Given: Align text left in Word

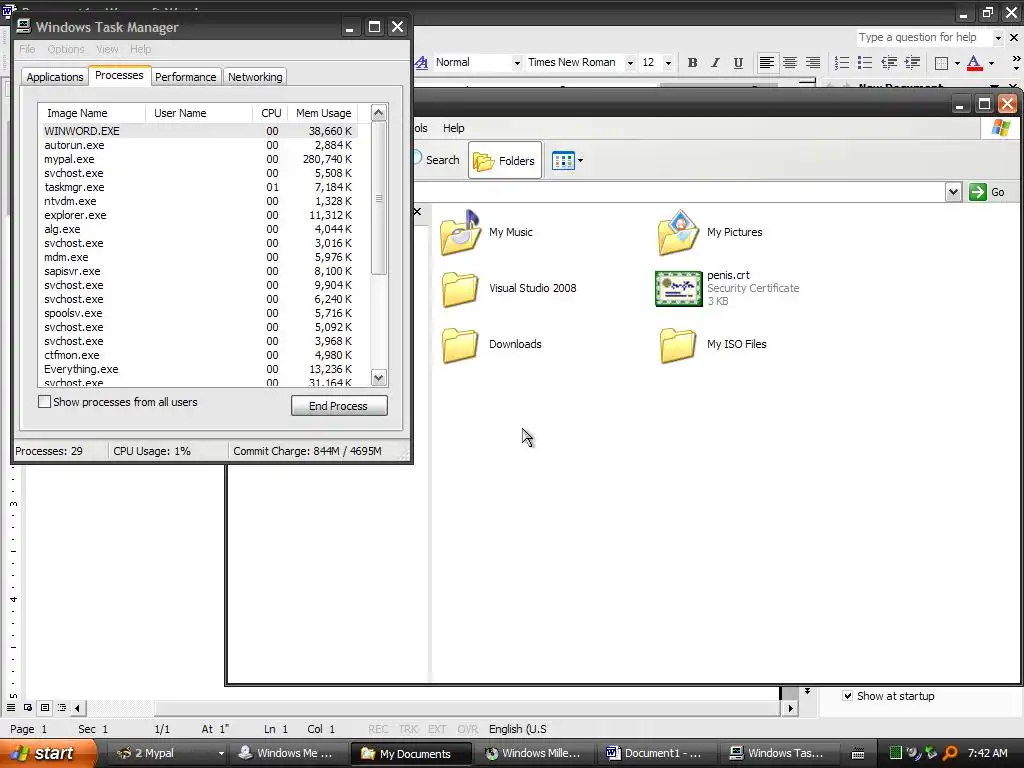Looking at the screenshot, I should tap(767, 63).
